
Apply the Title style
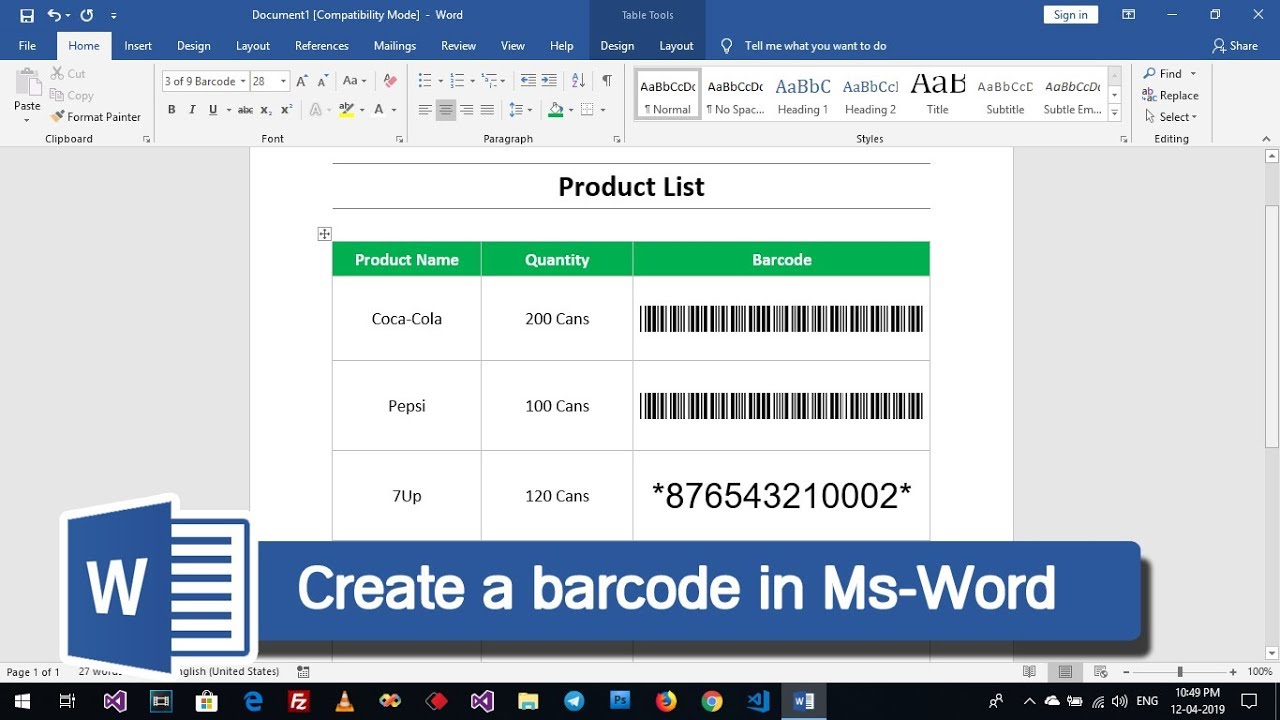(937, 95)
